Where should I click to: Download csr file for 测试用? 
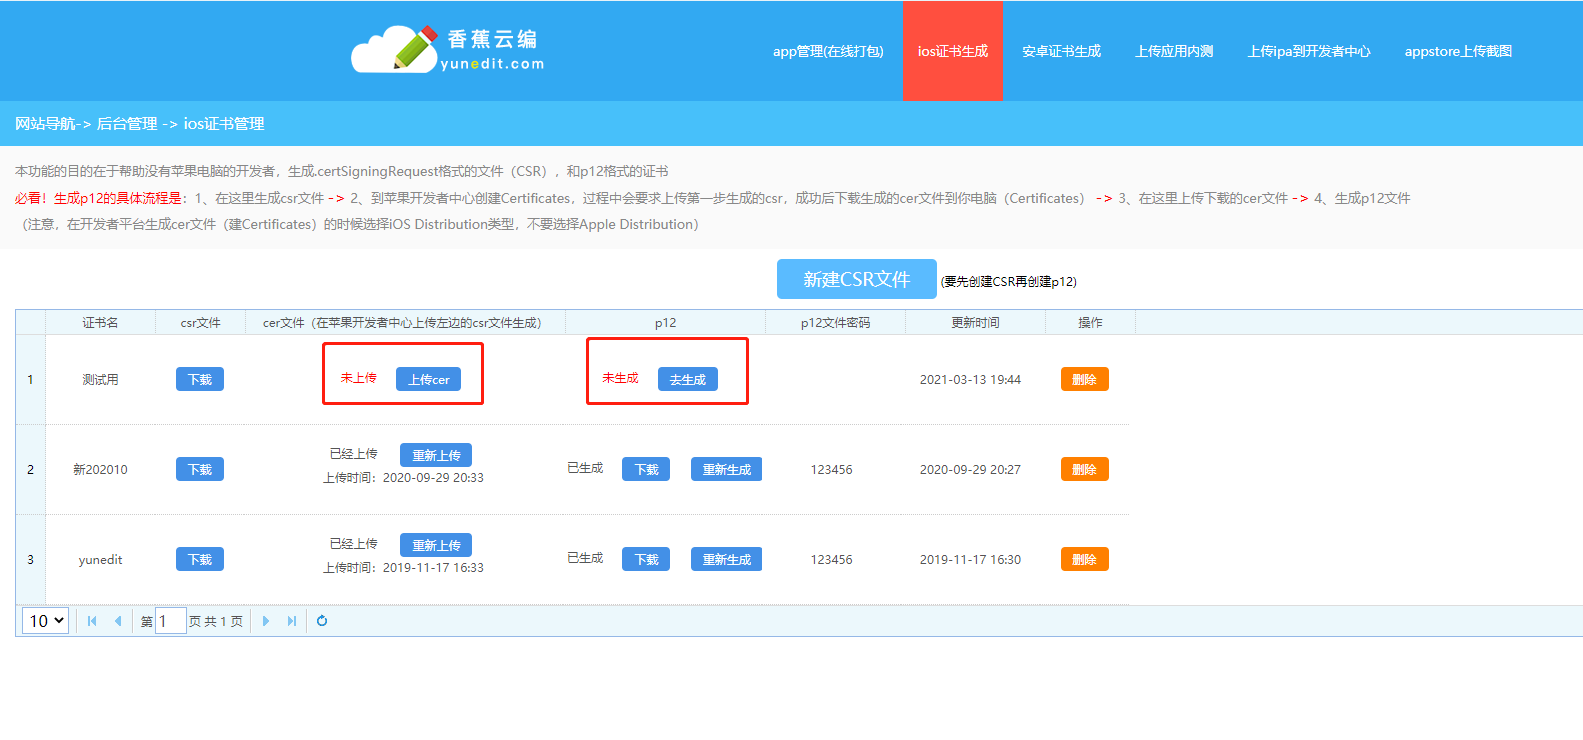tap(200, 379)
